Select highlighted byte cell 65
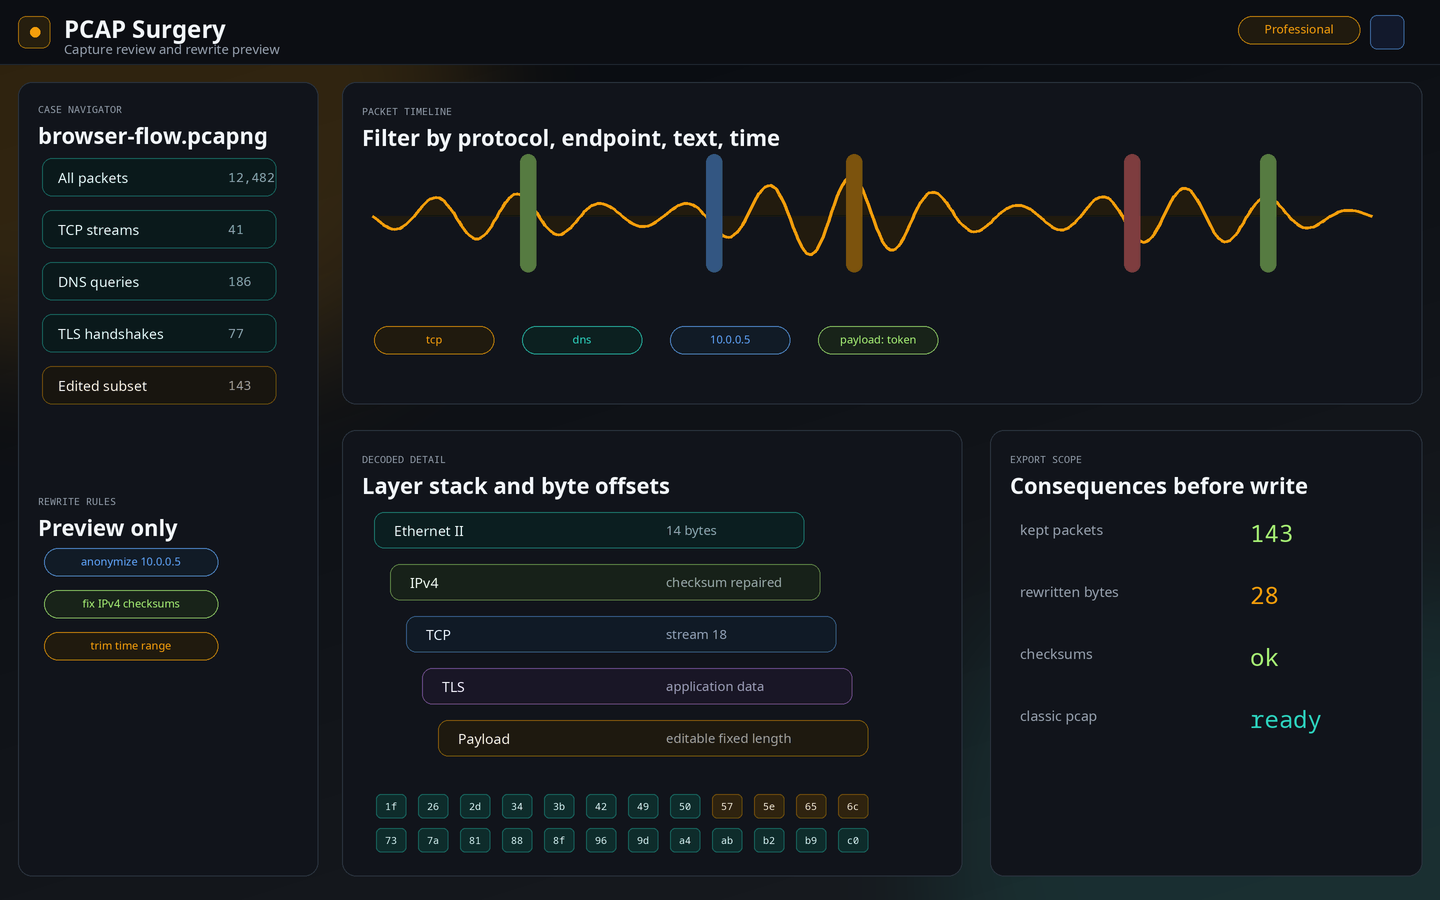1440x900 pixels. (x=811, y=807)
